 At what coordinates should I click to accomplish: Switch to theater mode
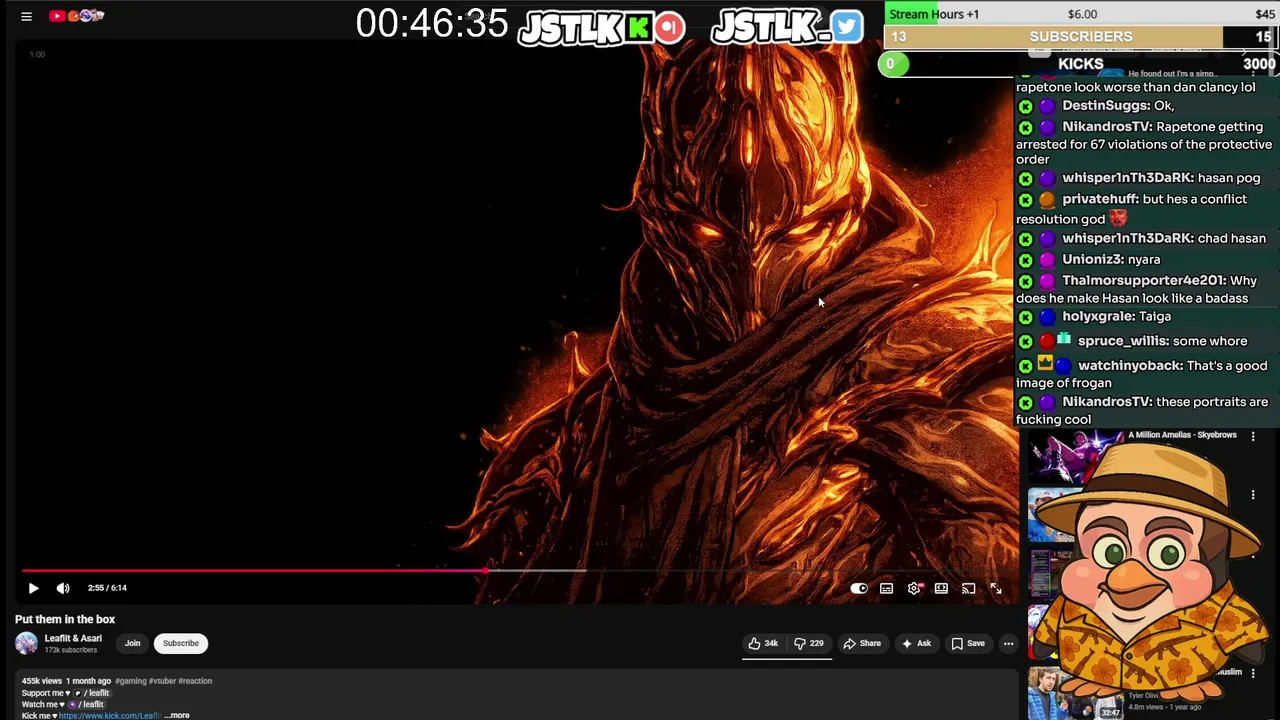(941, 588)
